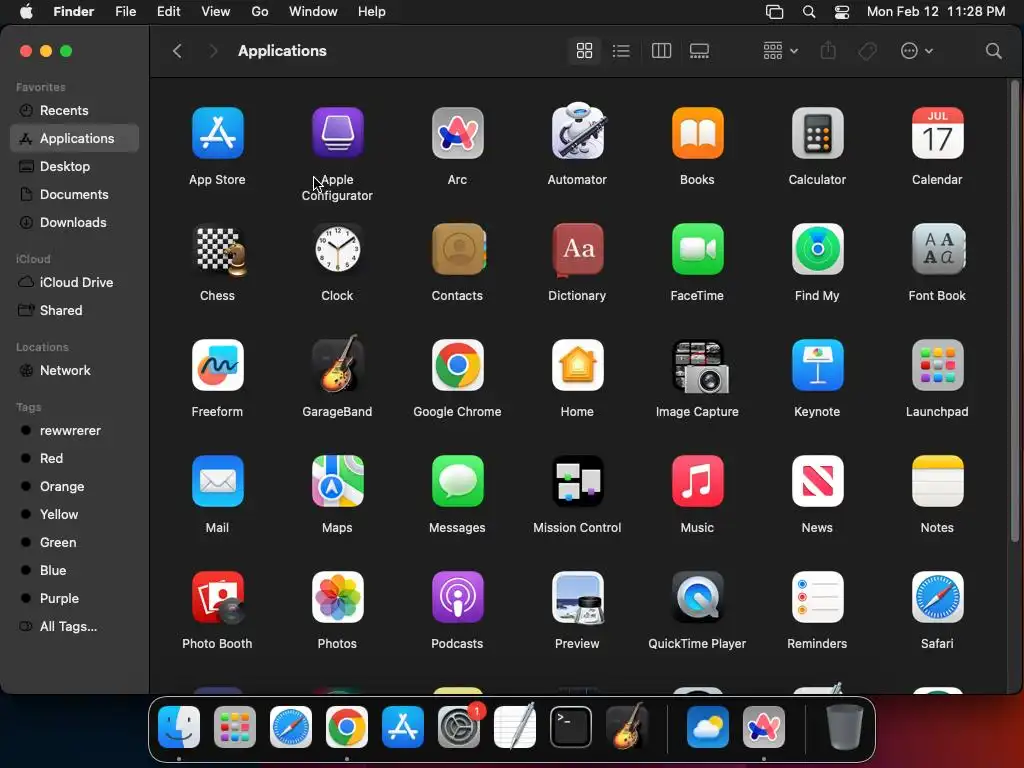Screen dimensions: 1024x768
Task: Select Desktop in the sidebar
Action: pos(74,167)
